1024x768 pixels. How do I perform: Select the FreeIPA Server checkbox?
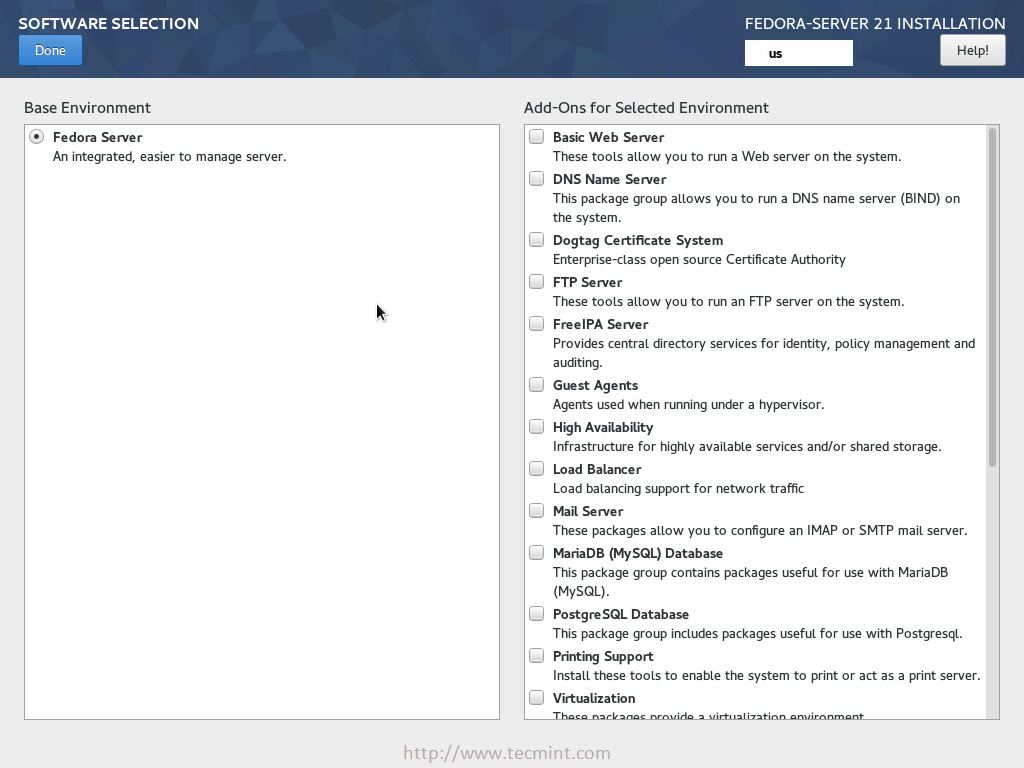coord(537,324)
